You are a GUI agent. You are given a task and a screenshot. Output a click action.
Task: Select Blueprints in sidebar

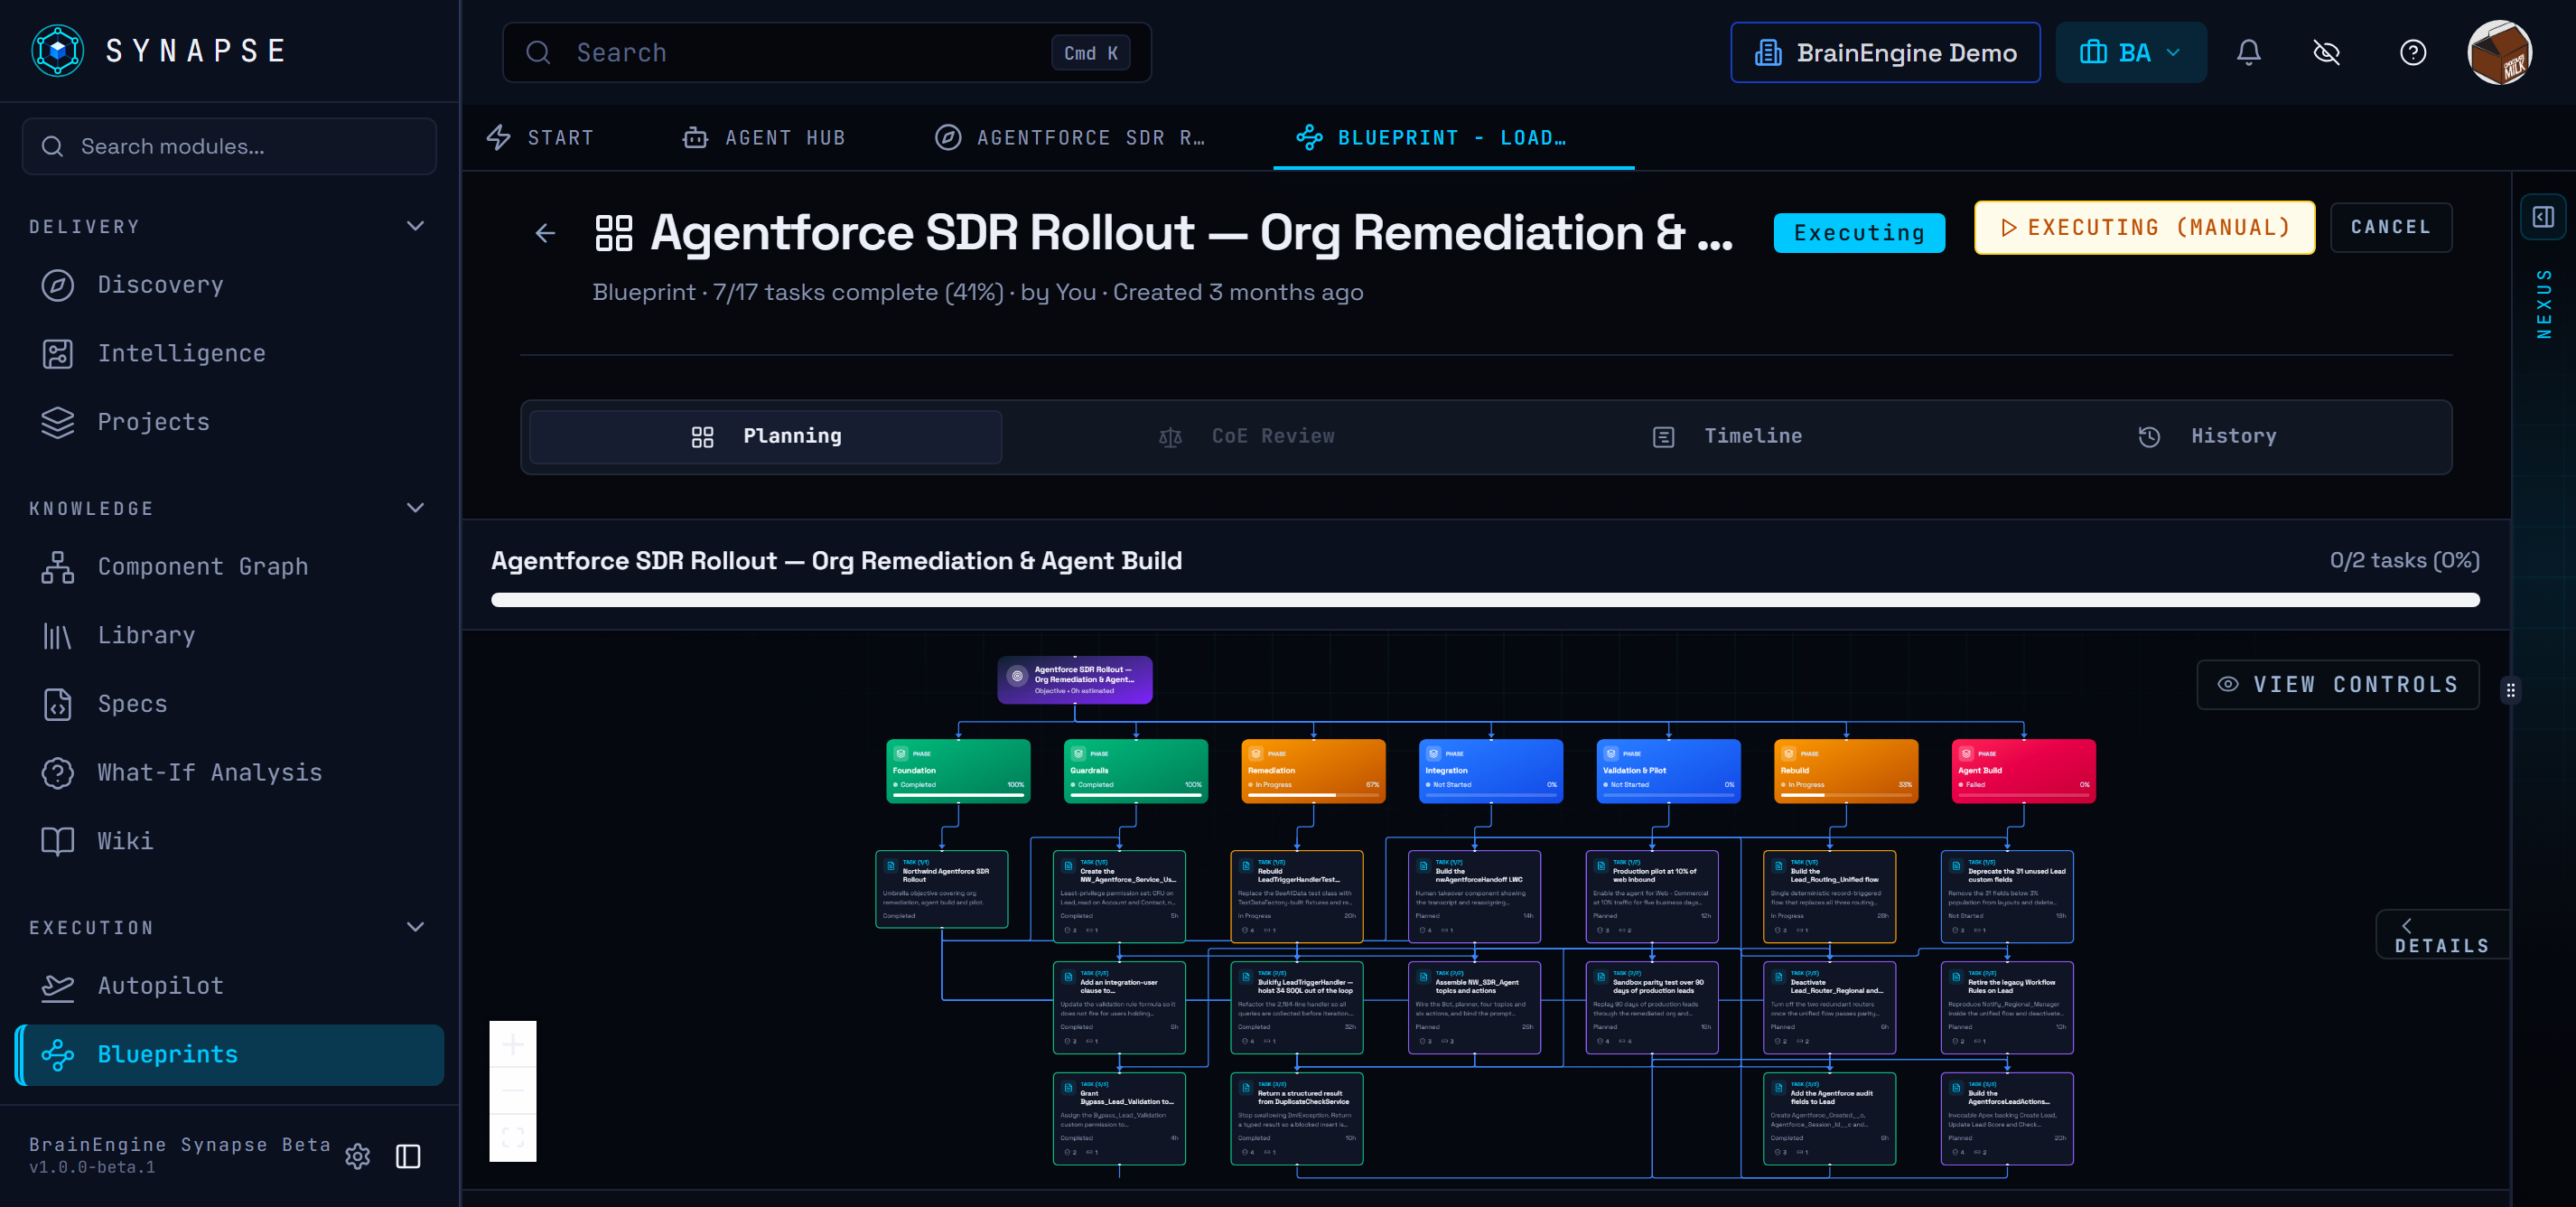click(x=229, y=1054)
